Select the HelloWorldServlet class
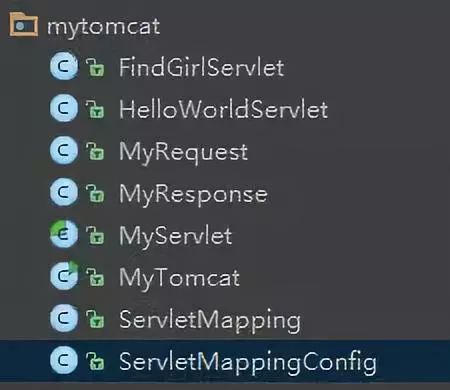The image size is (450, 390). 223,109
